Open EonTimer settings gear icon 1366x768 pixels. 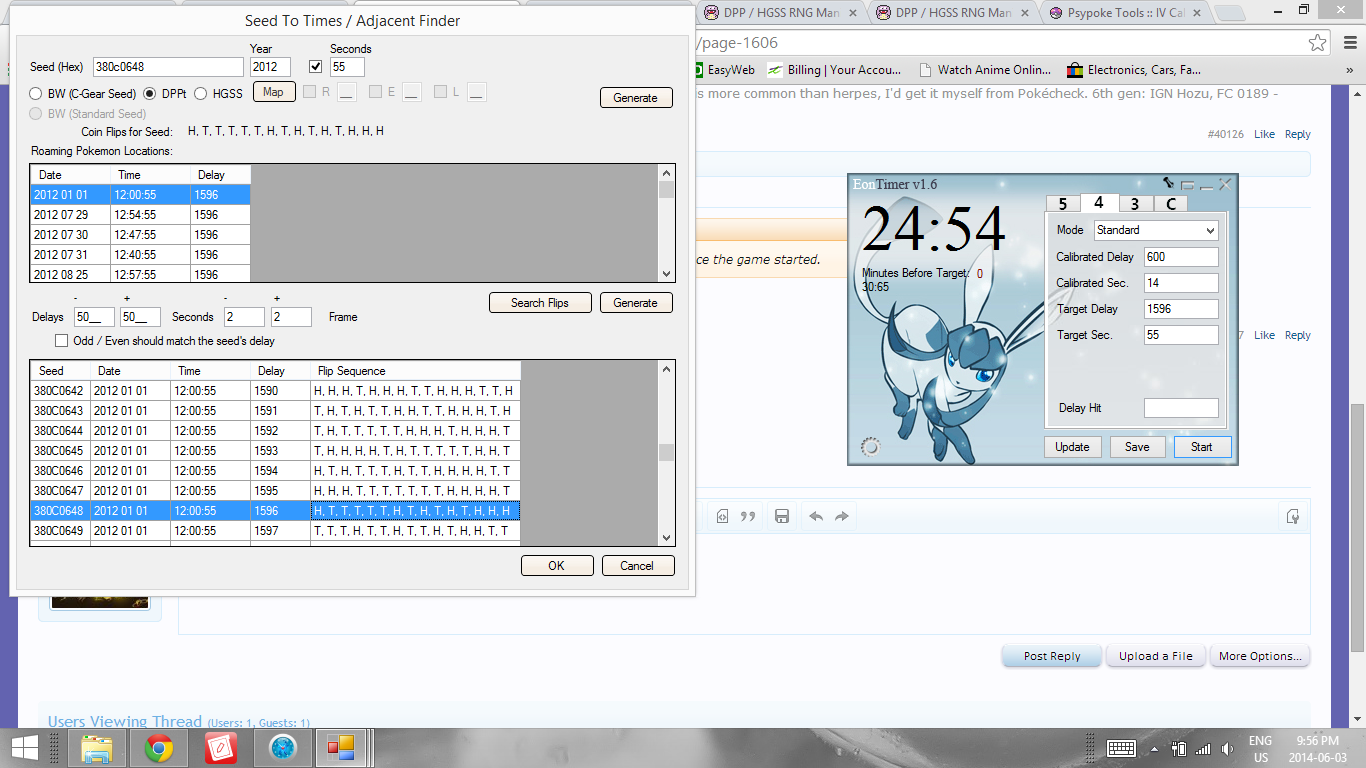(871, 447)
